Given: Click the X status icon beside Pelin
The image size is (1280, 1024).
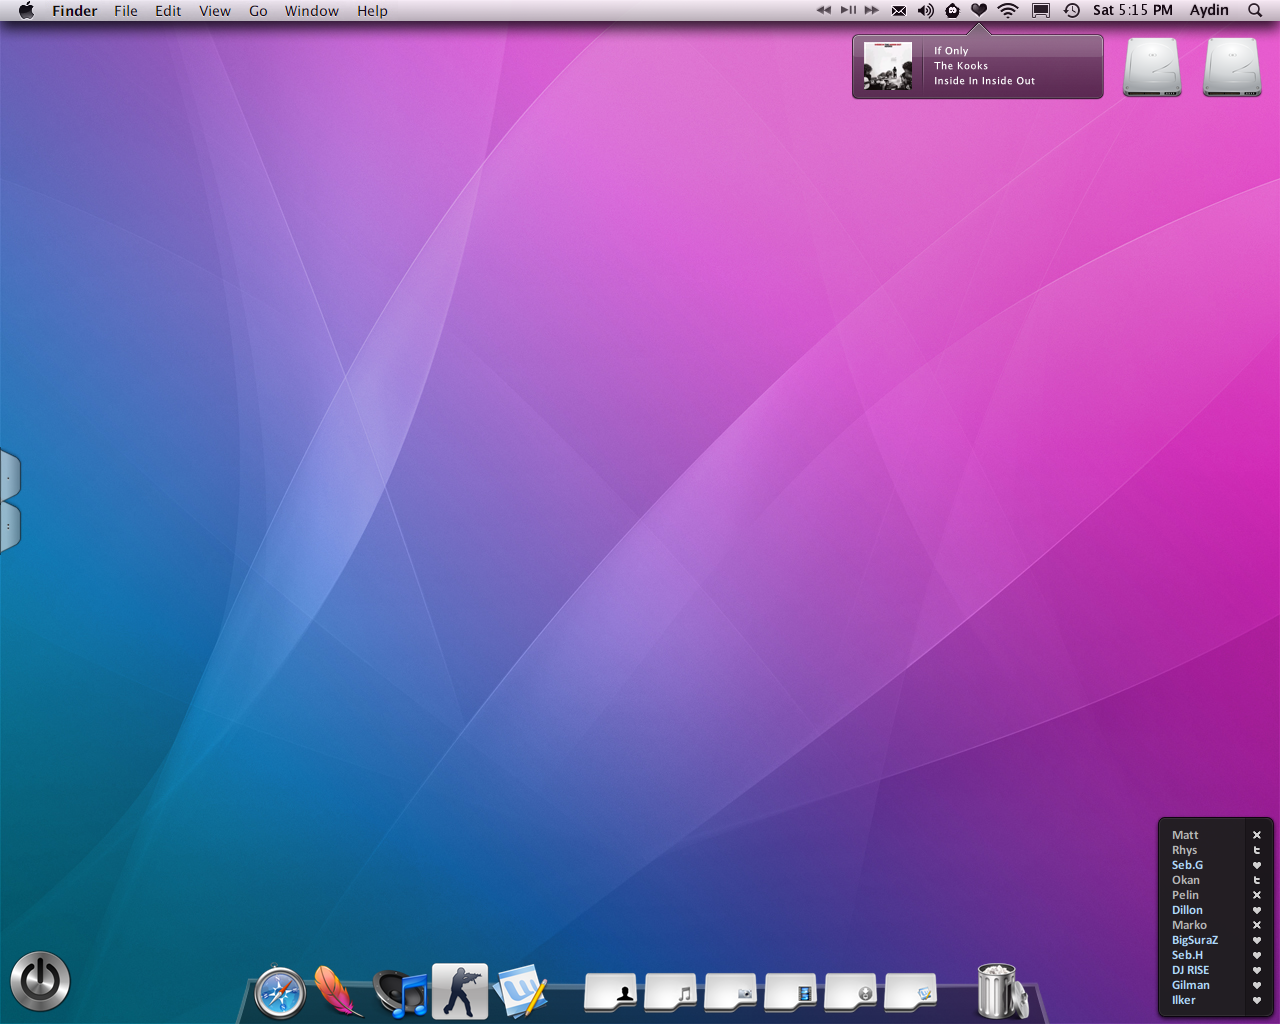Looking at the screenshot, I should (1257, 895).
